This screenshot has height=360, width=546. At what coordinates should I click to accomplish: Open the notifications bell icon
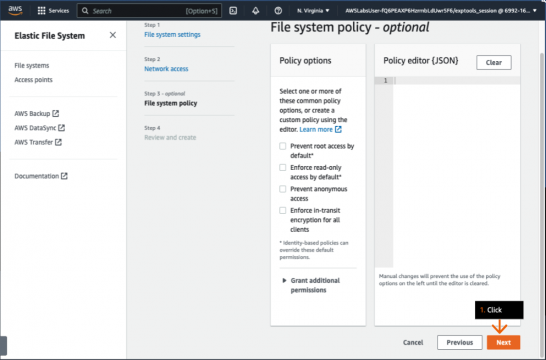point(256,11)
